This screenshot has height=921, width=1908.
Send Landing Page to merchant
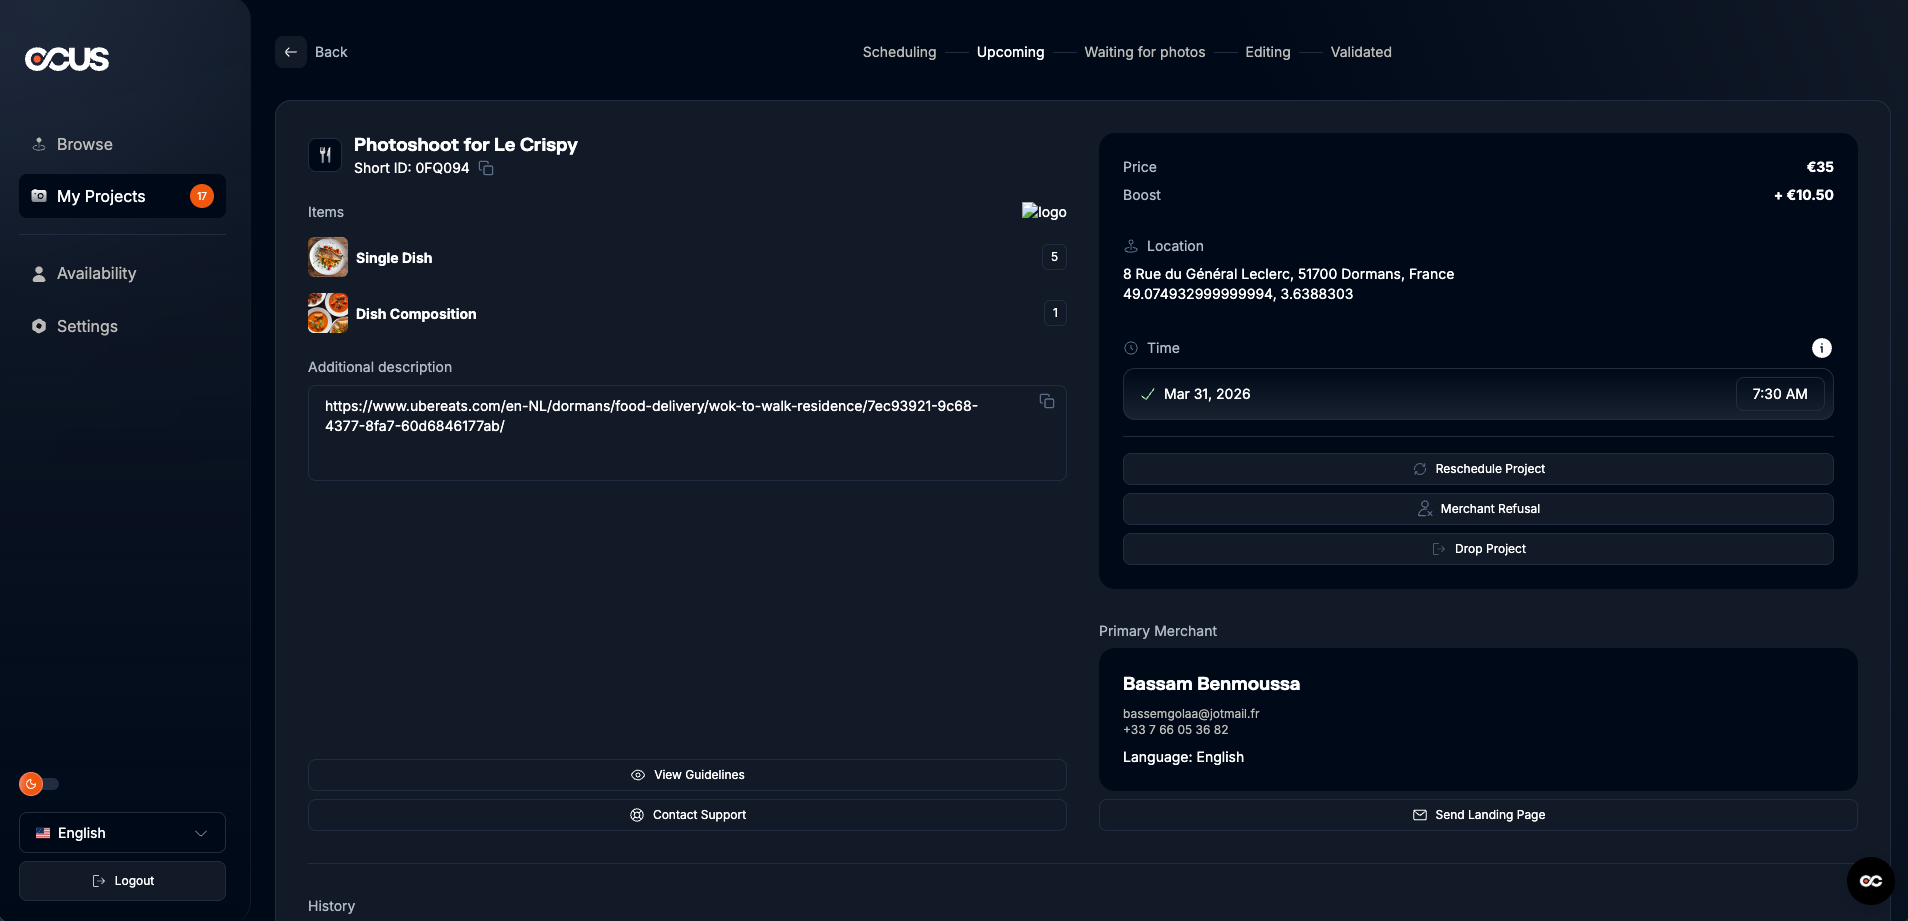click(1477, 815)
